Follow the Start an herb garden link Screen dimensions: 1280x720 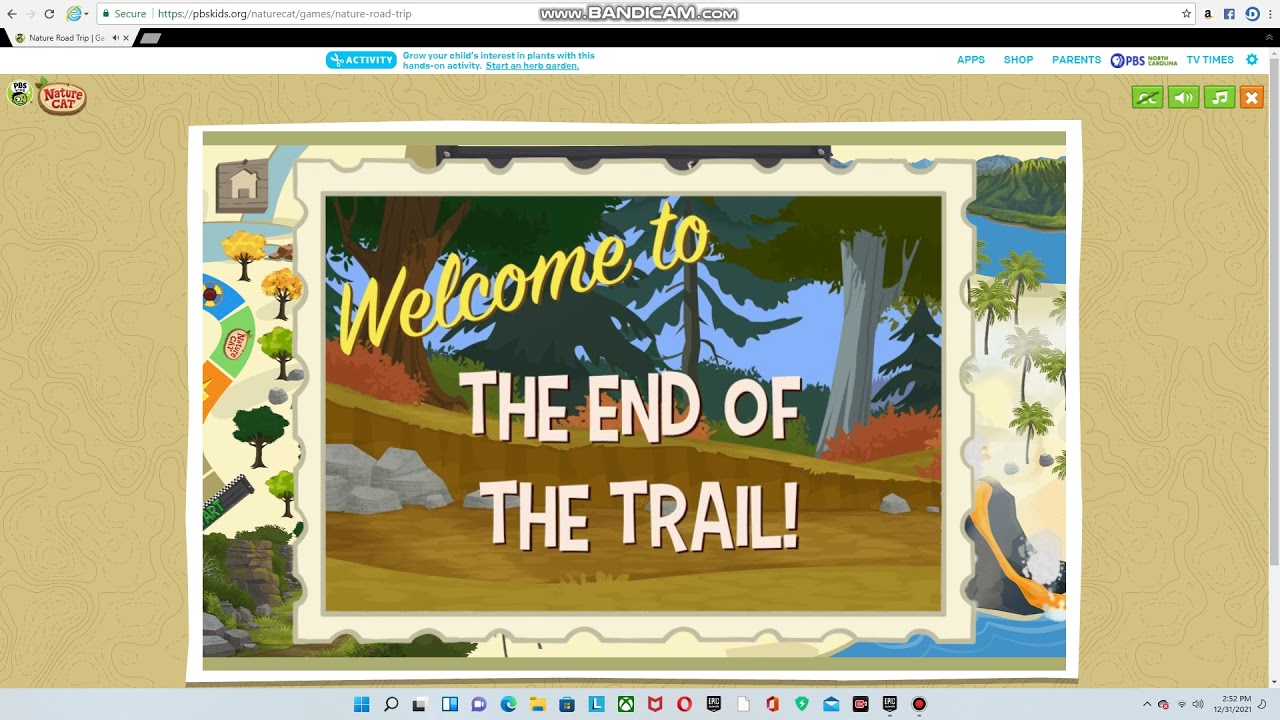tap(532, 66)
